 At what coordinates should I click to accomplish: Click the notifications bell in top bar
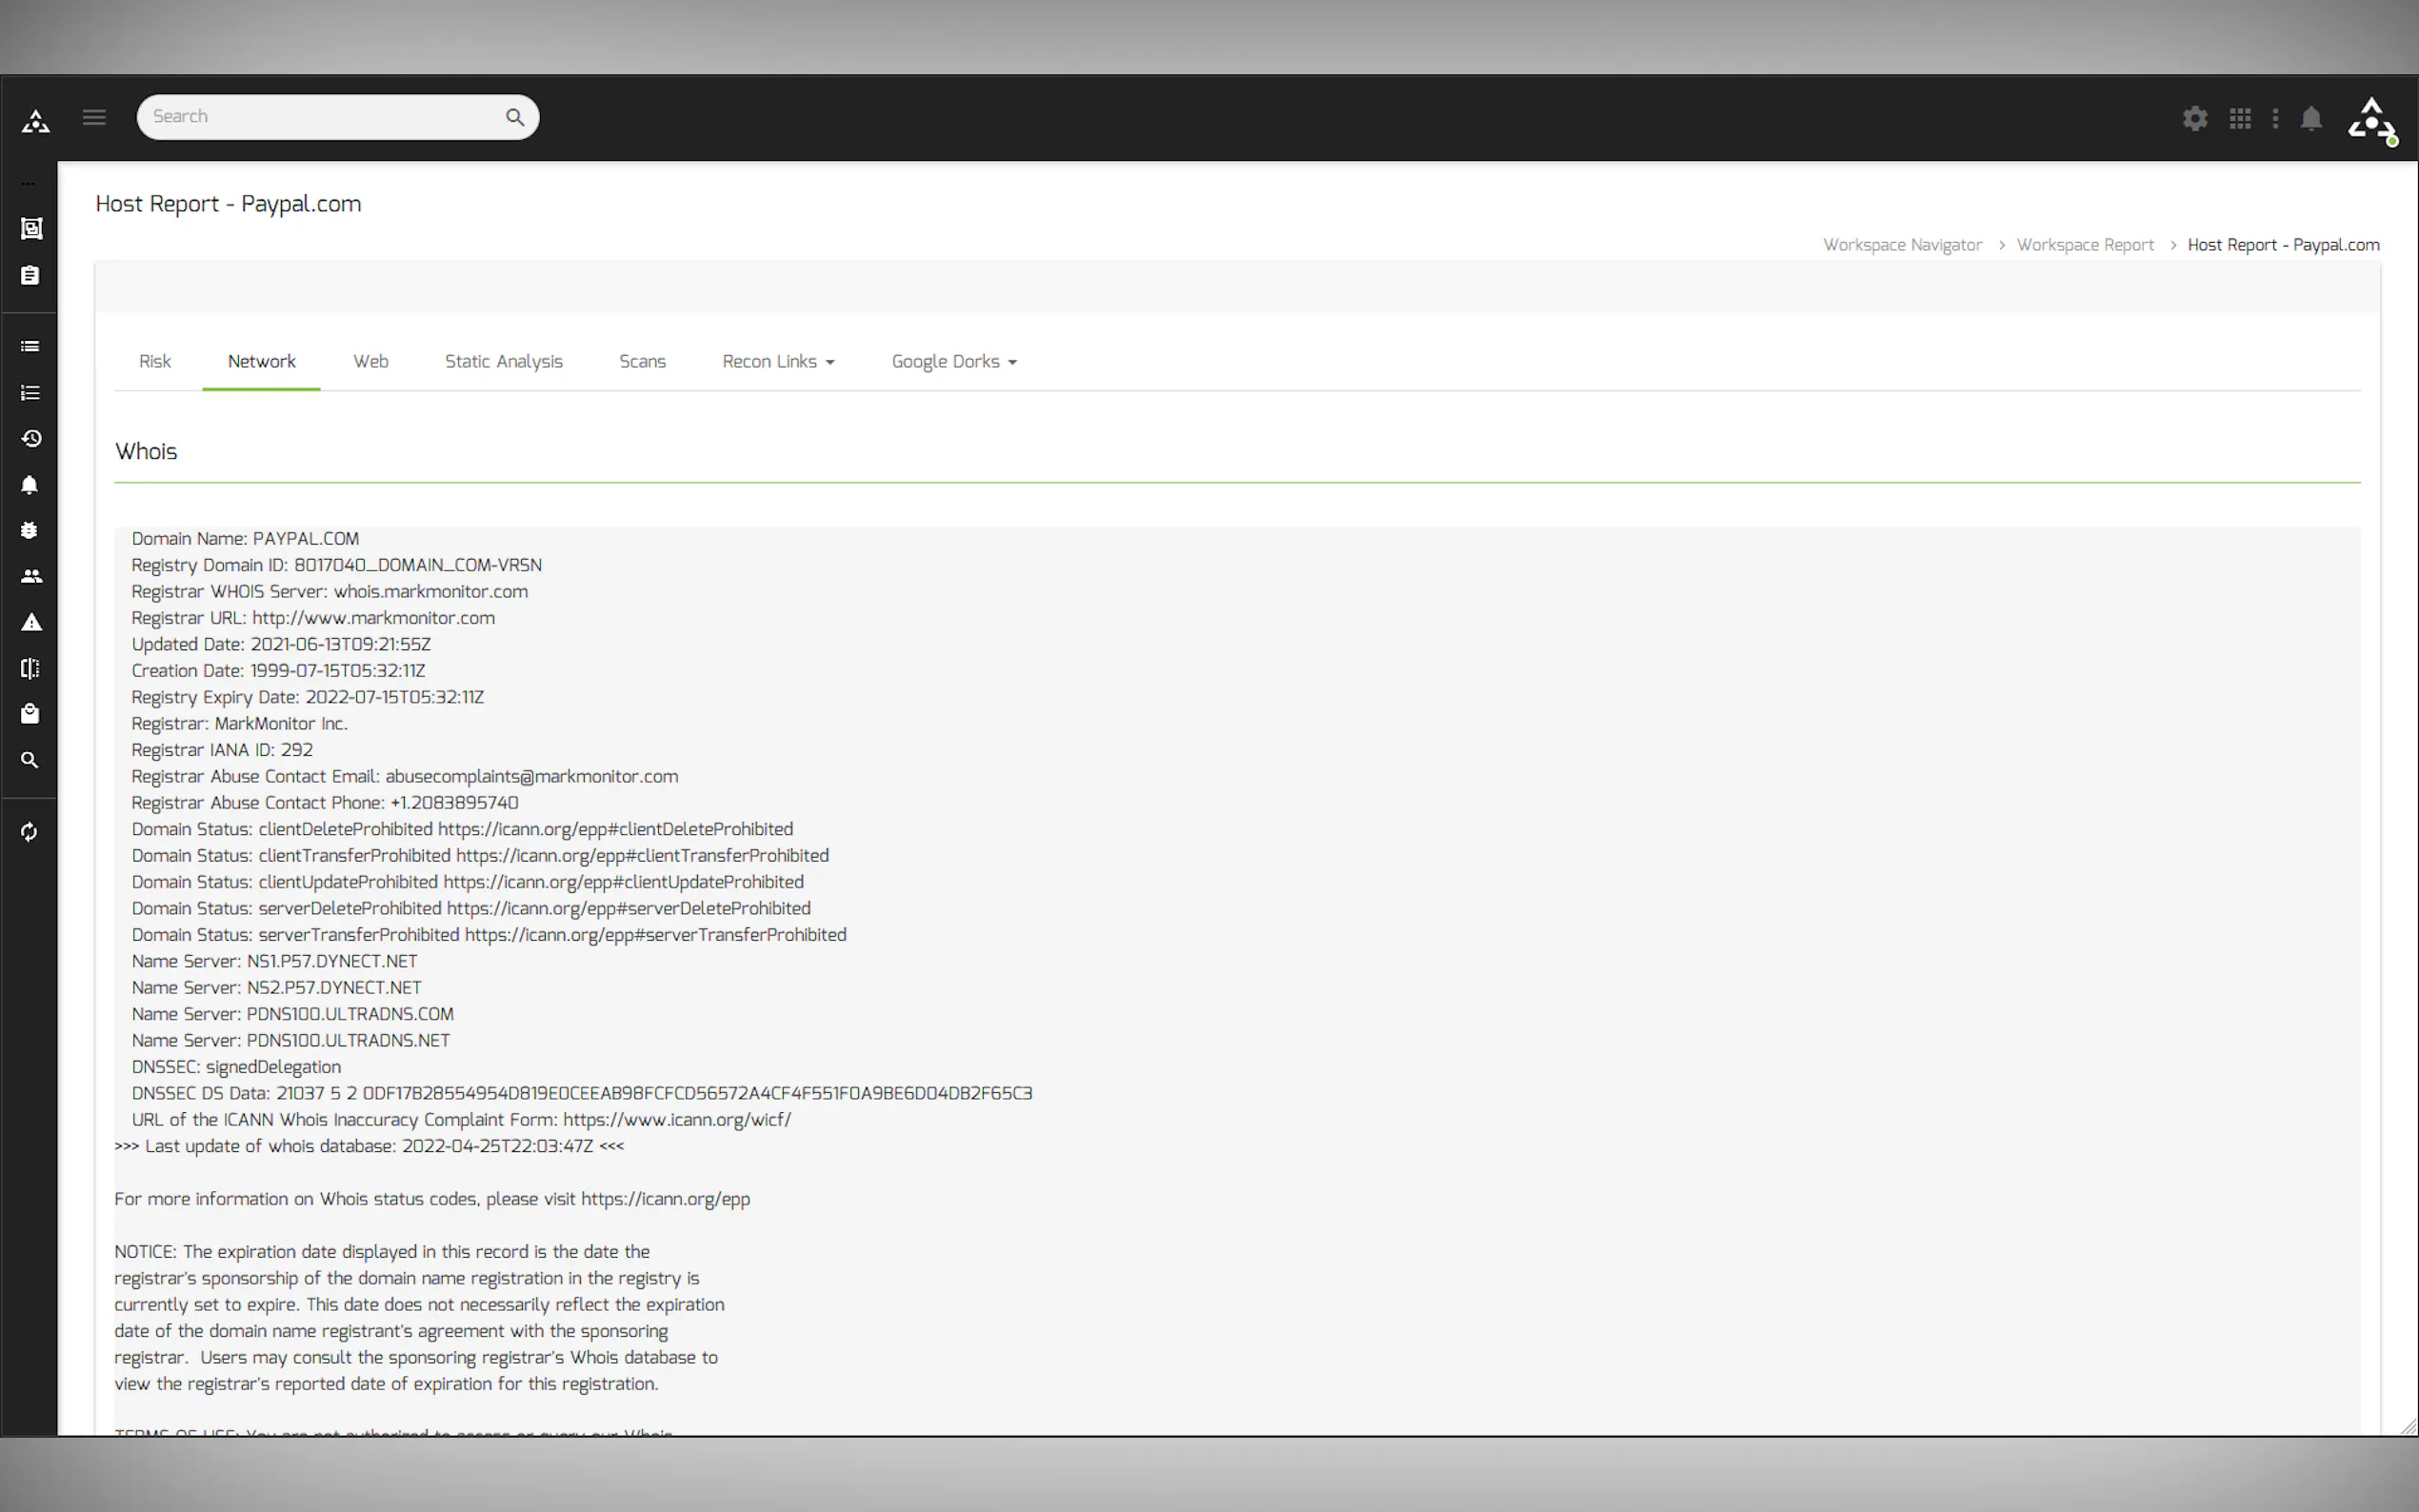click(2311, 119)
